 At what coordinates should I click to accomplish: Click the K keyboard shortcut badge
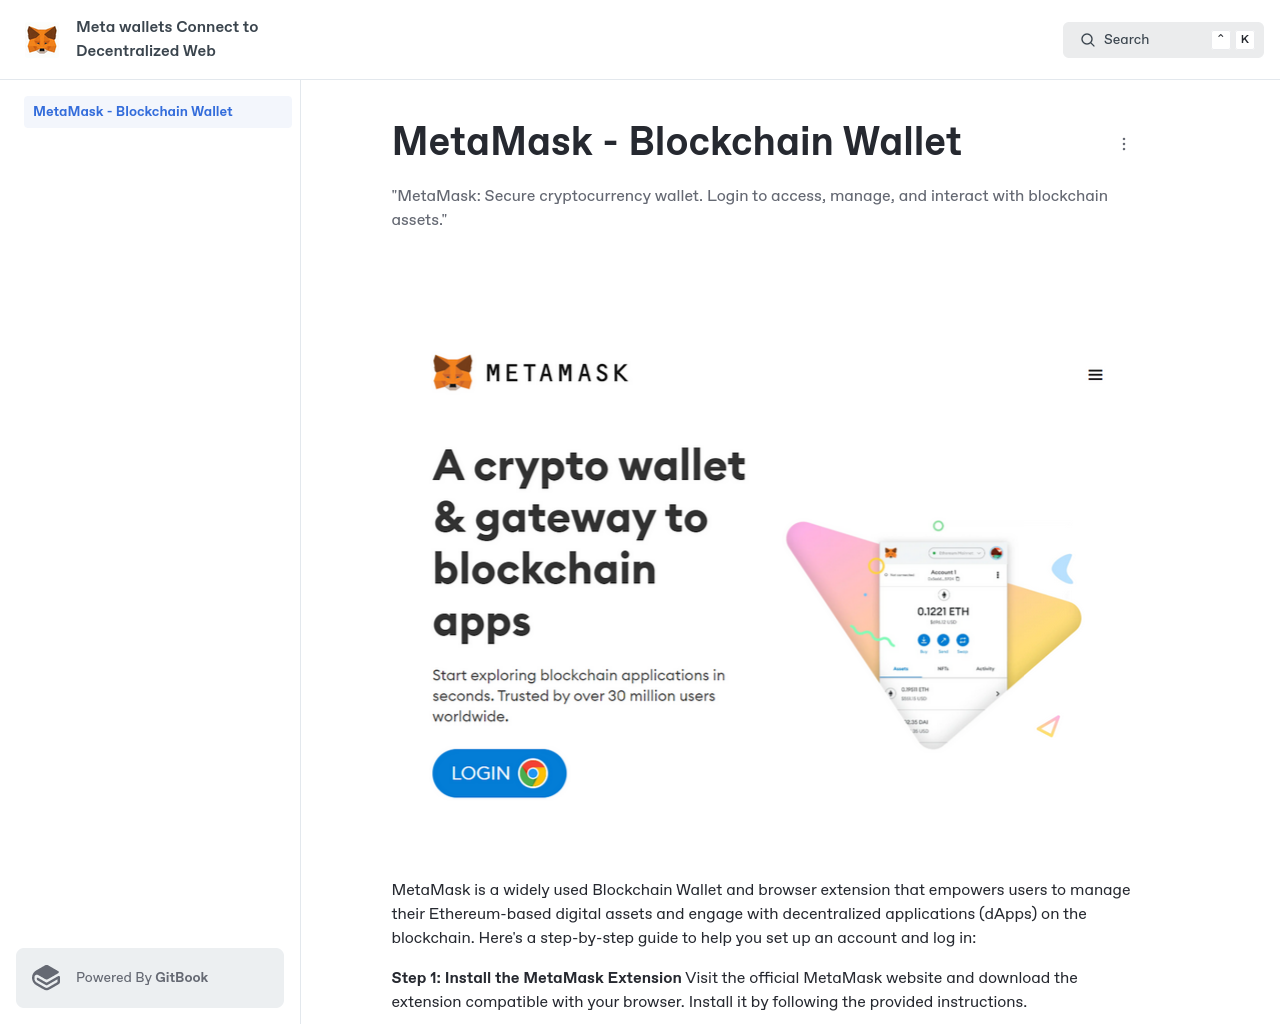click(1245, 40)
